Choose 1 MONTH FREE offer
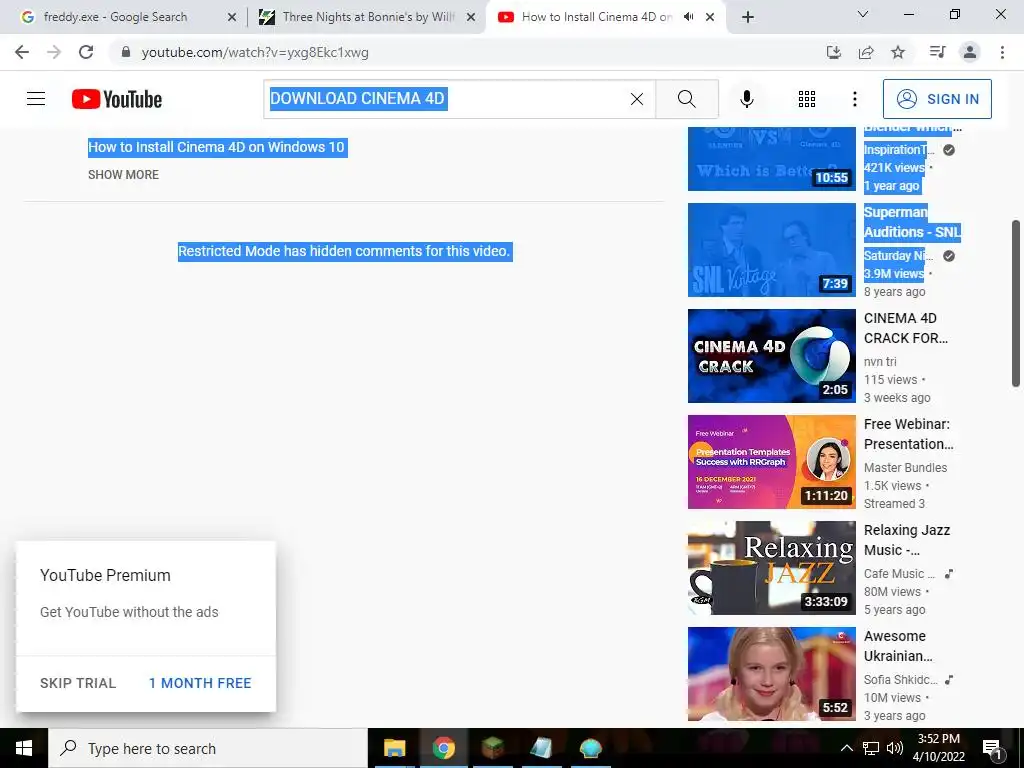1024x768 pixels. click(200, 683)
